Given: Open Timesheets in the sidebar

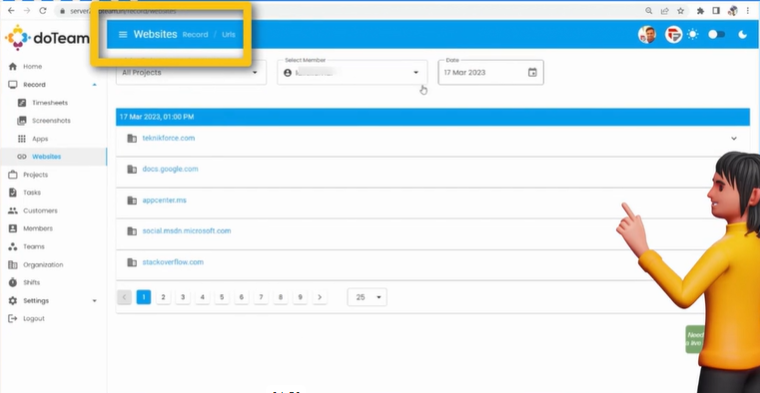Looking at the screenshot, I should click(x=49, y=103).
